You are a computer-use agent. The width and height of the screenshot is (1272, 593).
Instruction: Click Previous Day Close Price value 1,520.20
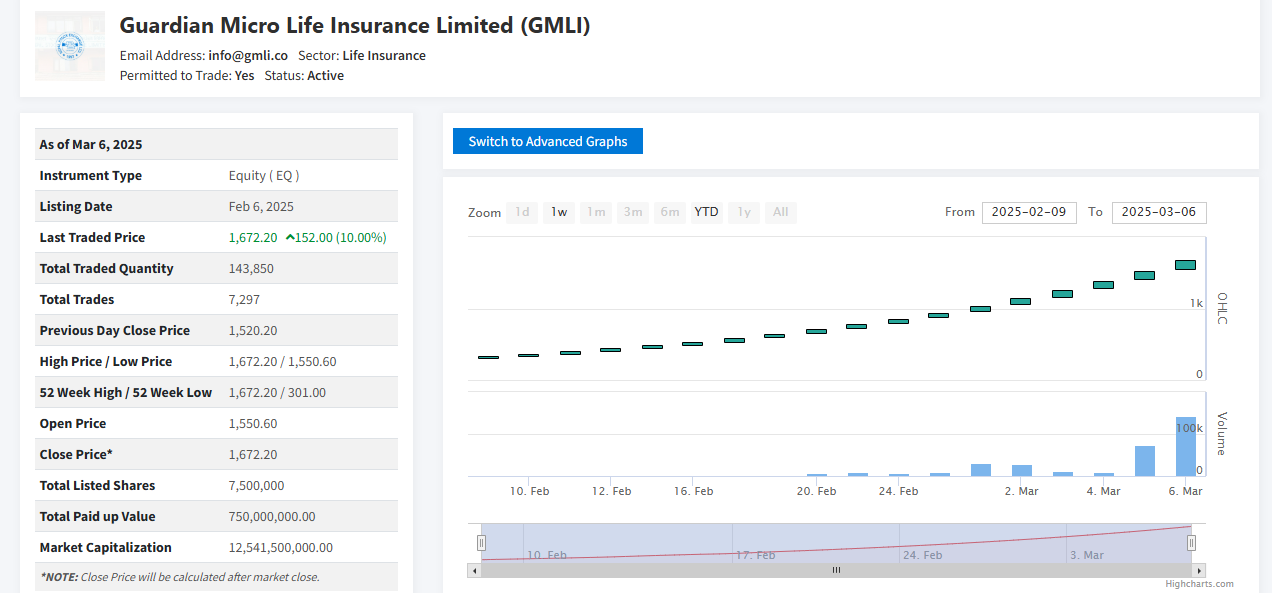(253, 330)
